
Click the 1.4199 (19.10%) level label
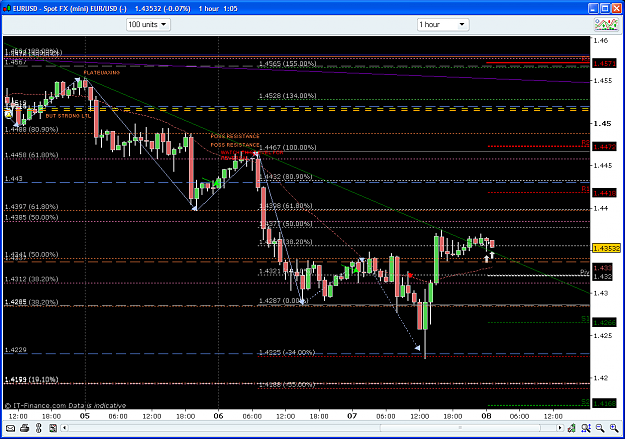(x=31, y=379)
